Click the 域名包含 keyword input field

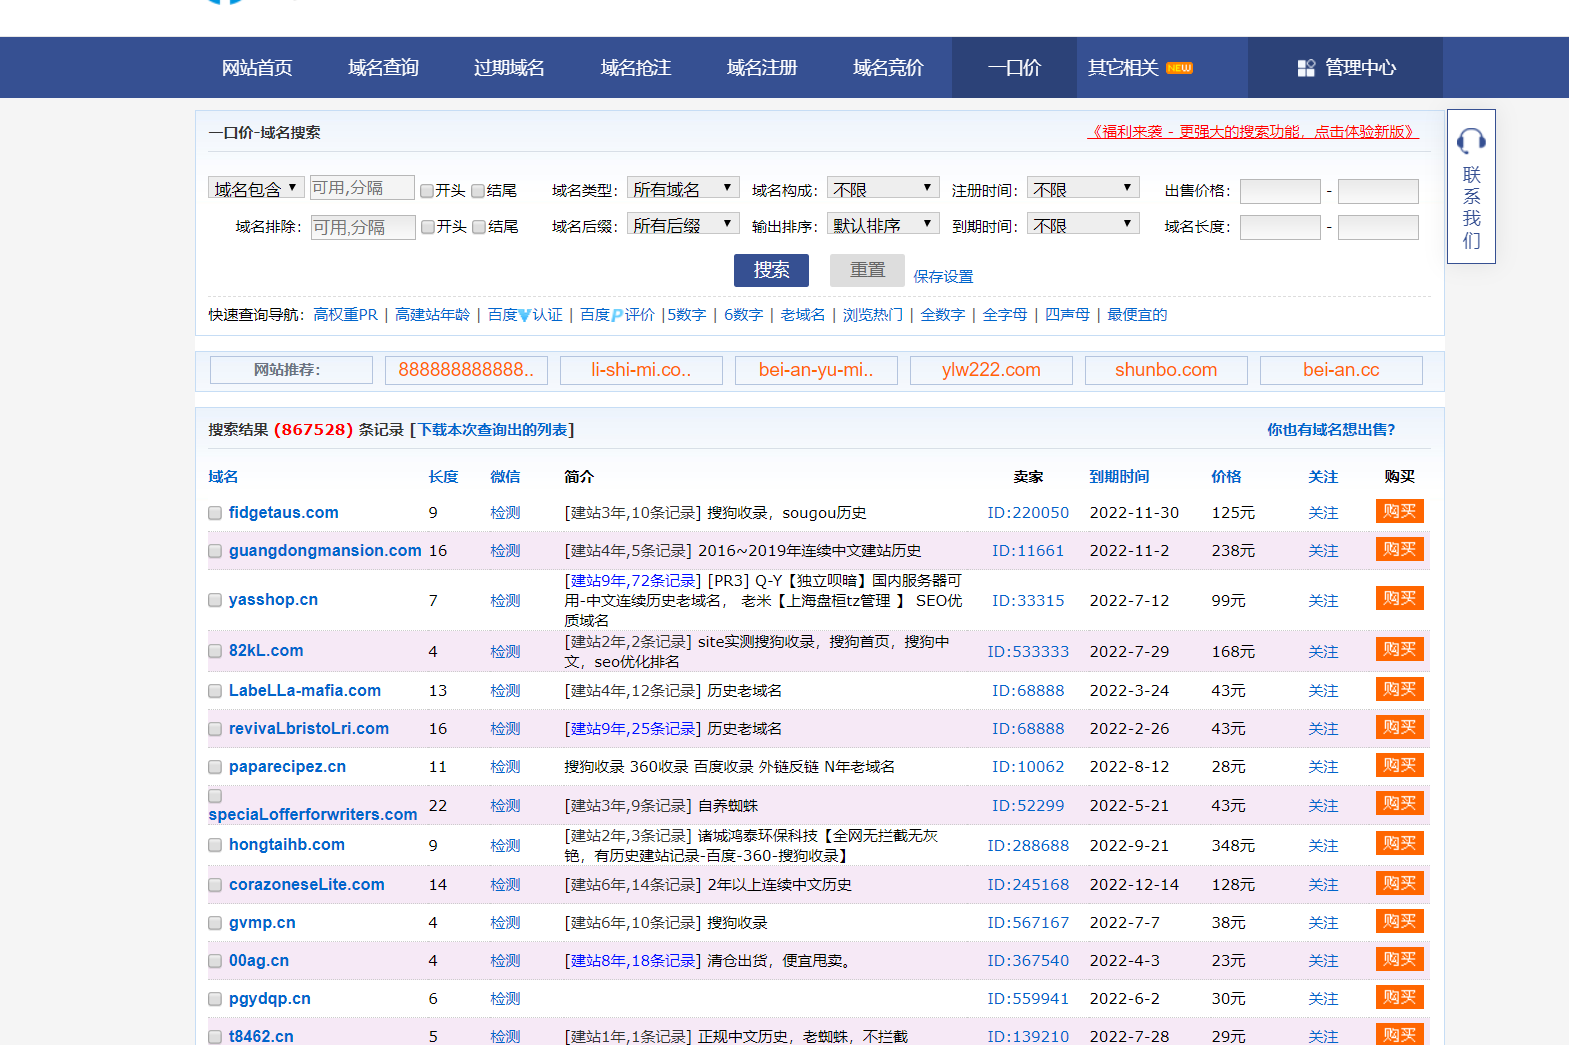point(362,188)
